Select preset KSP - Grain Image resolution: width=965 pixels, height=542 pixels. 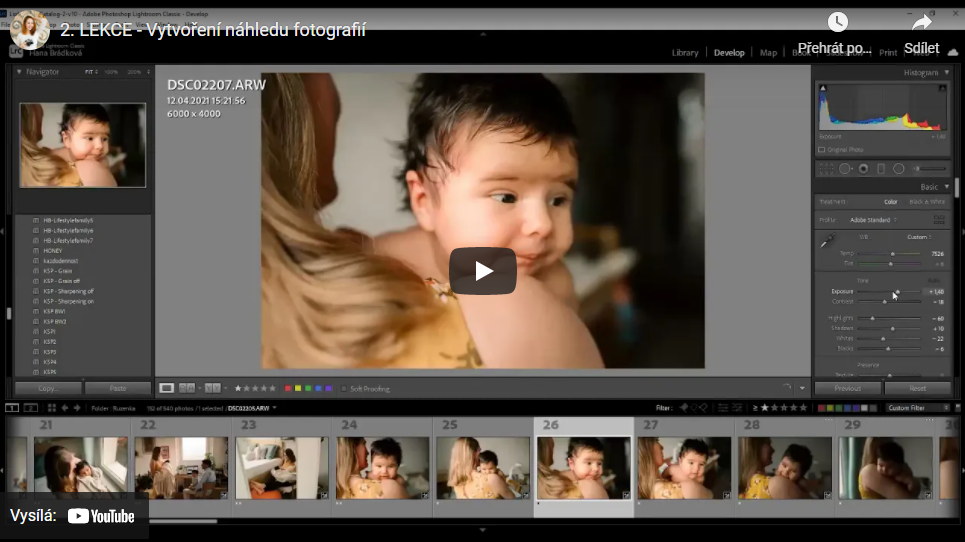click(x=58, y=271)
